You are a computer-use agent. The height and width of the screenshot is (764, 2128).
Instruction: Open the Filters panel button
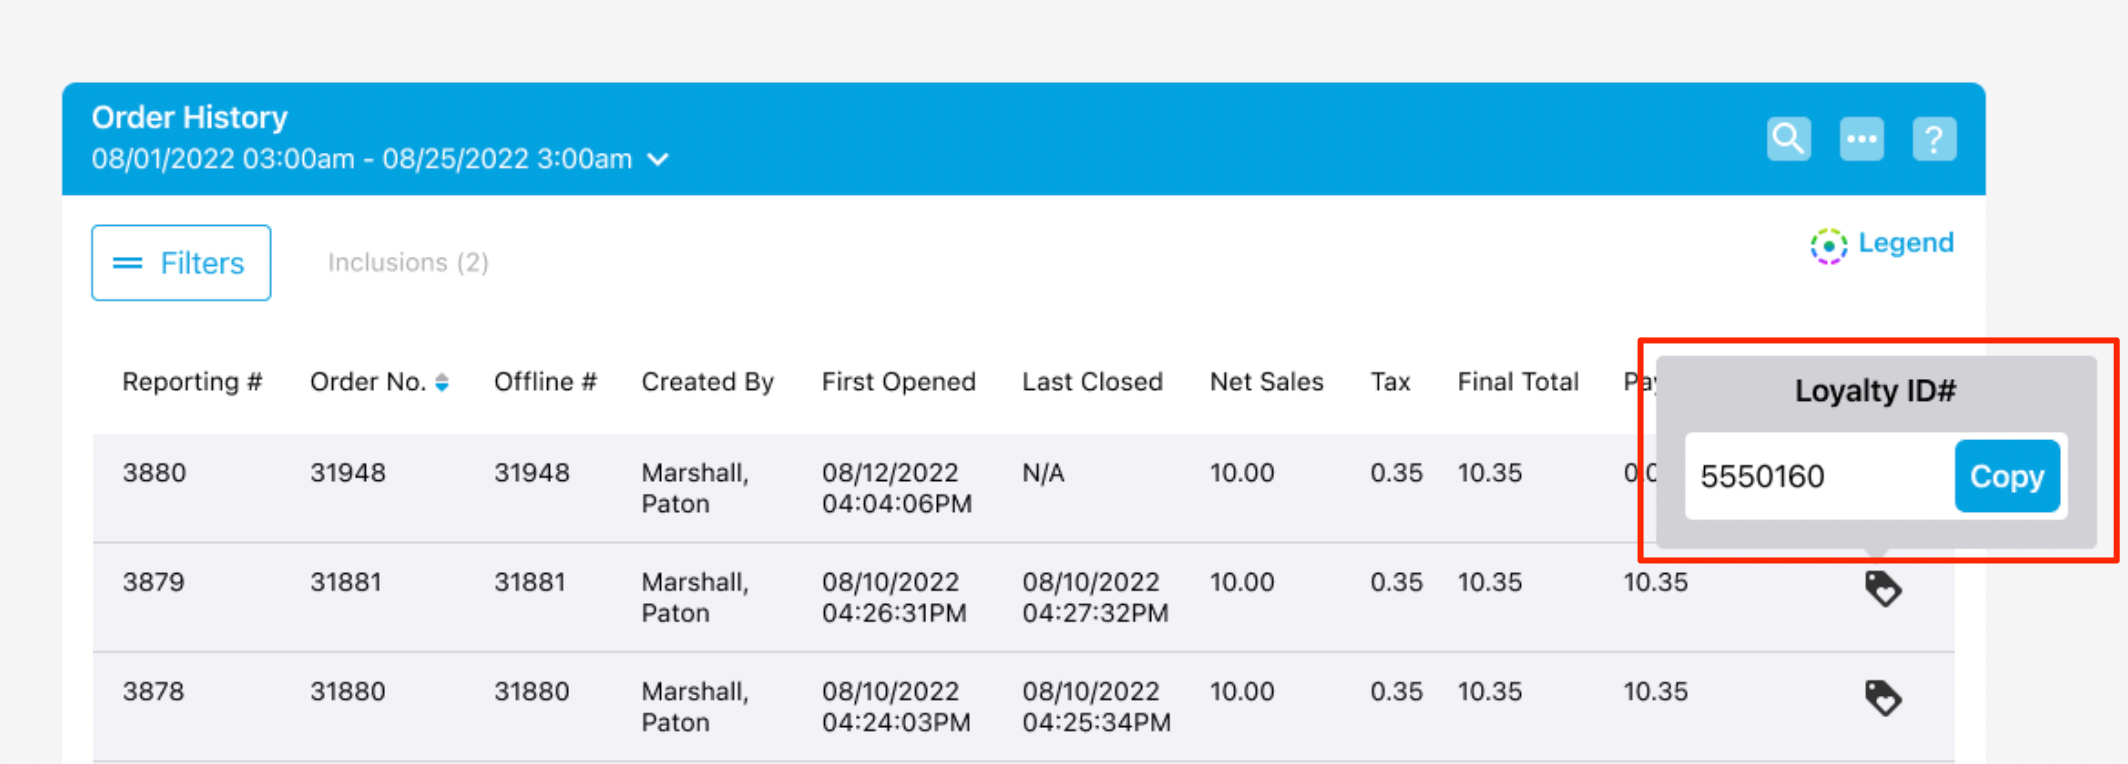coord(181,263)
